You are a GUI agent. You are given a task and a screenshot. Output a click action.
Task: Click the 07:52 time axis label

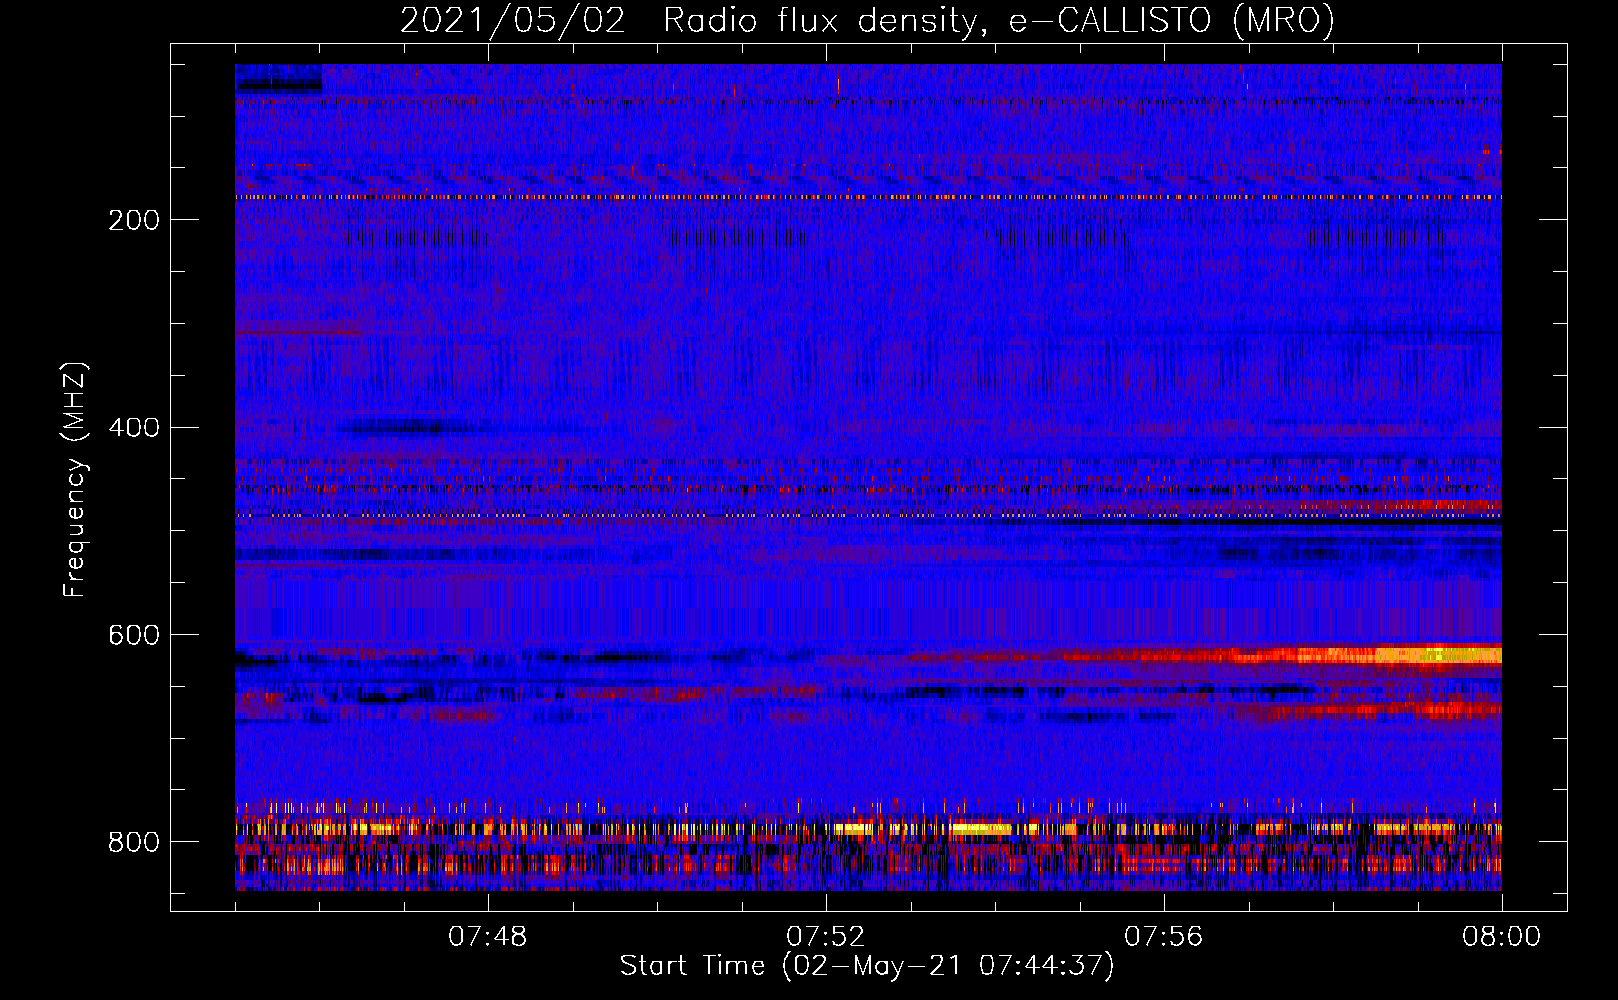(x=825, y=937)
